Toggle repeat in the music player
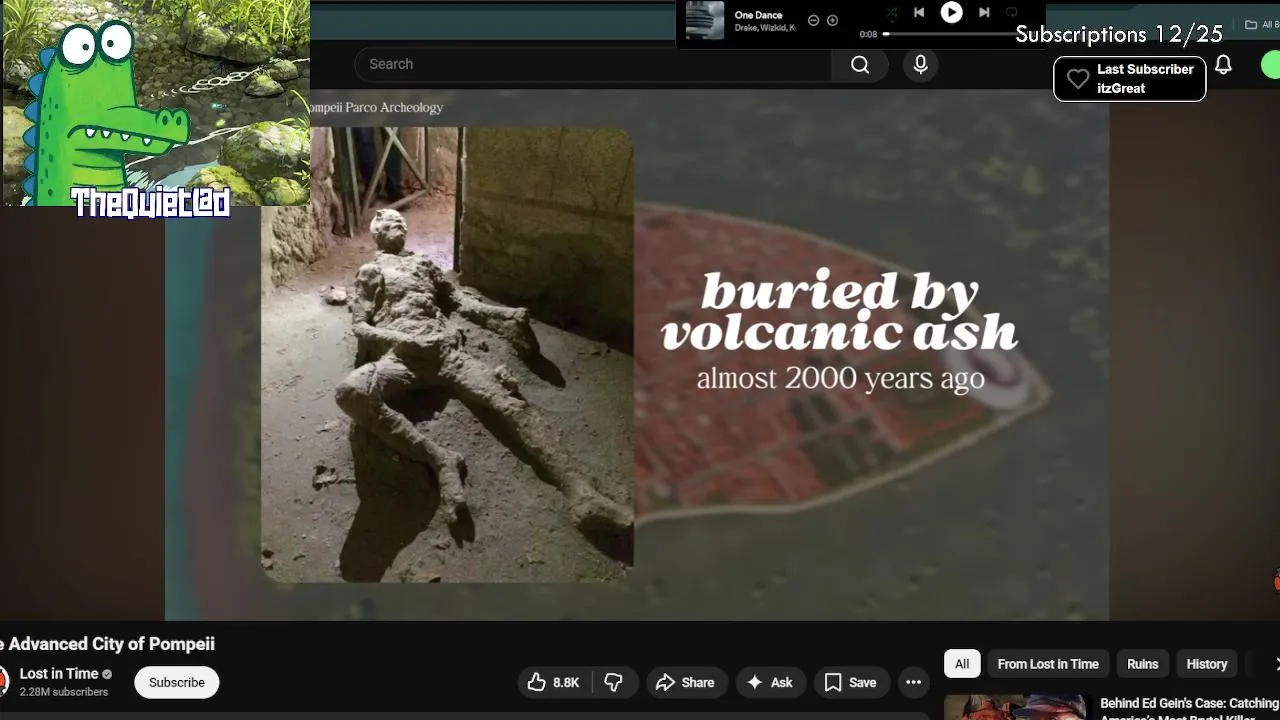Viewport: 1280px width, 720px height. pos(1011,12)
